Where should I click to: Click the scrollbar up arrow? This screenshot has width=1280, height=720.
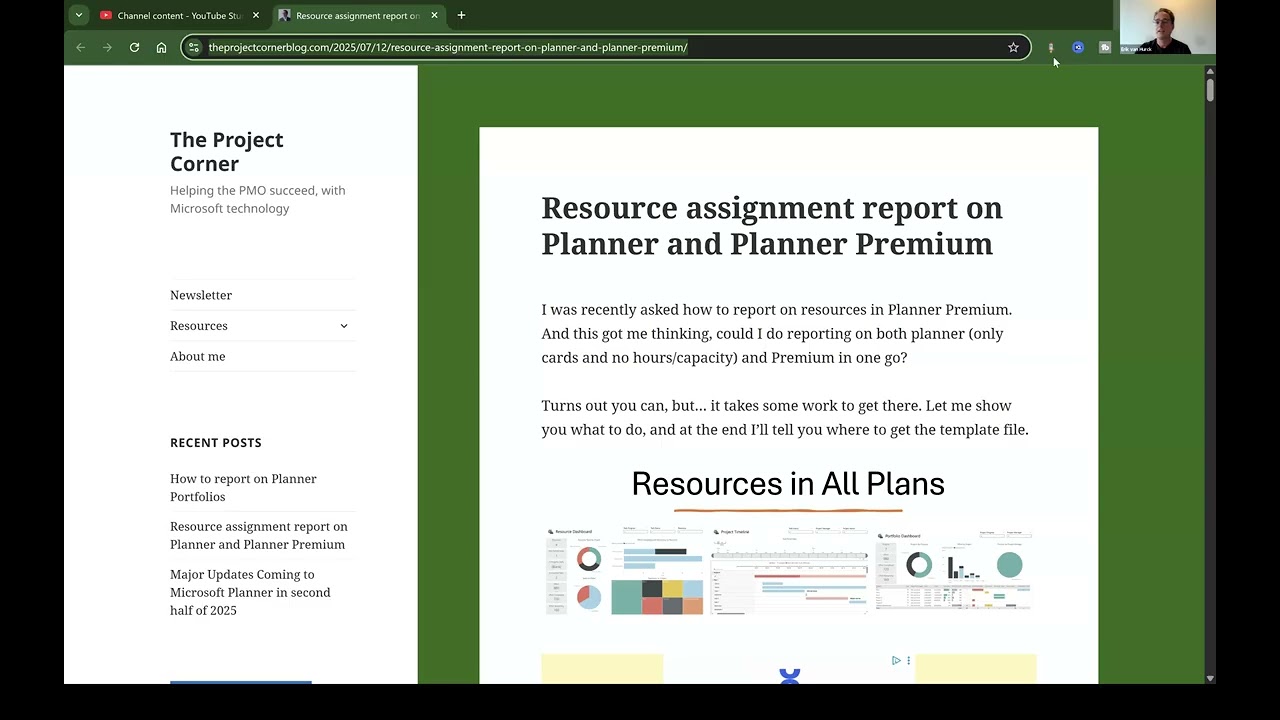click(x=1210, y=71)
